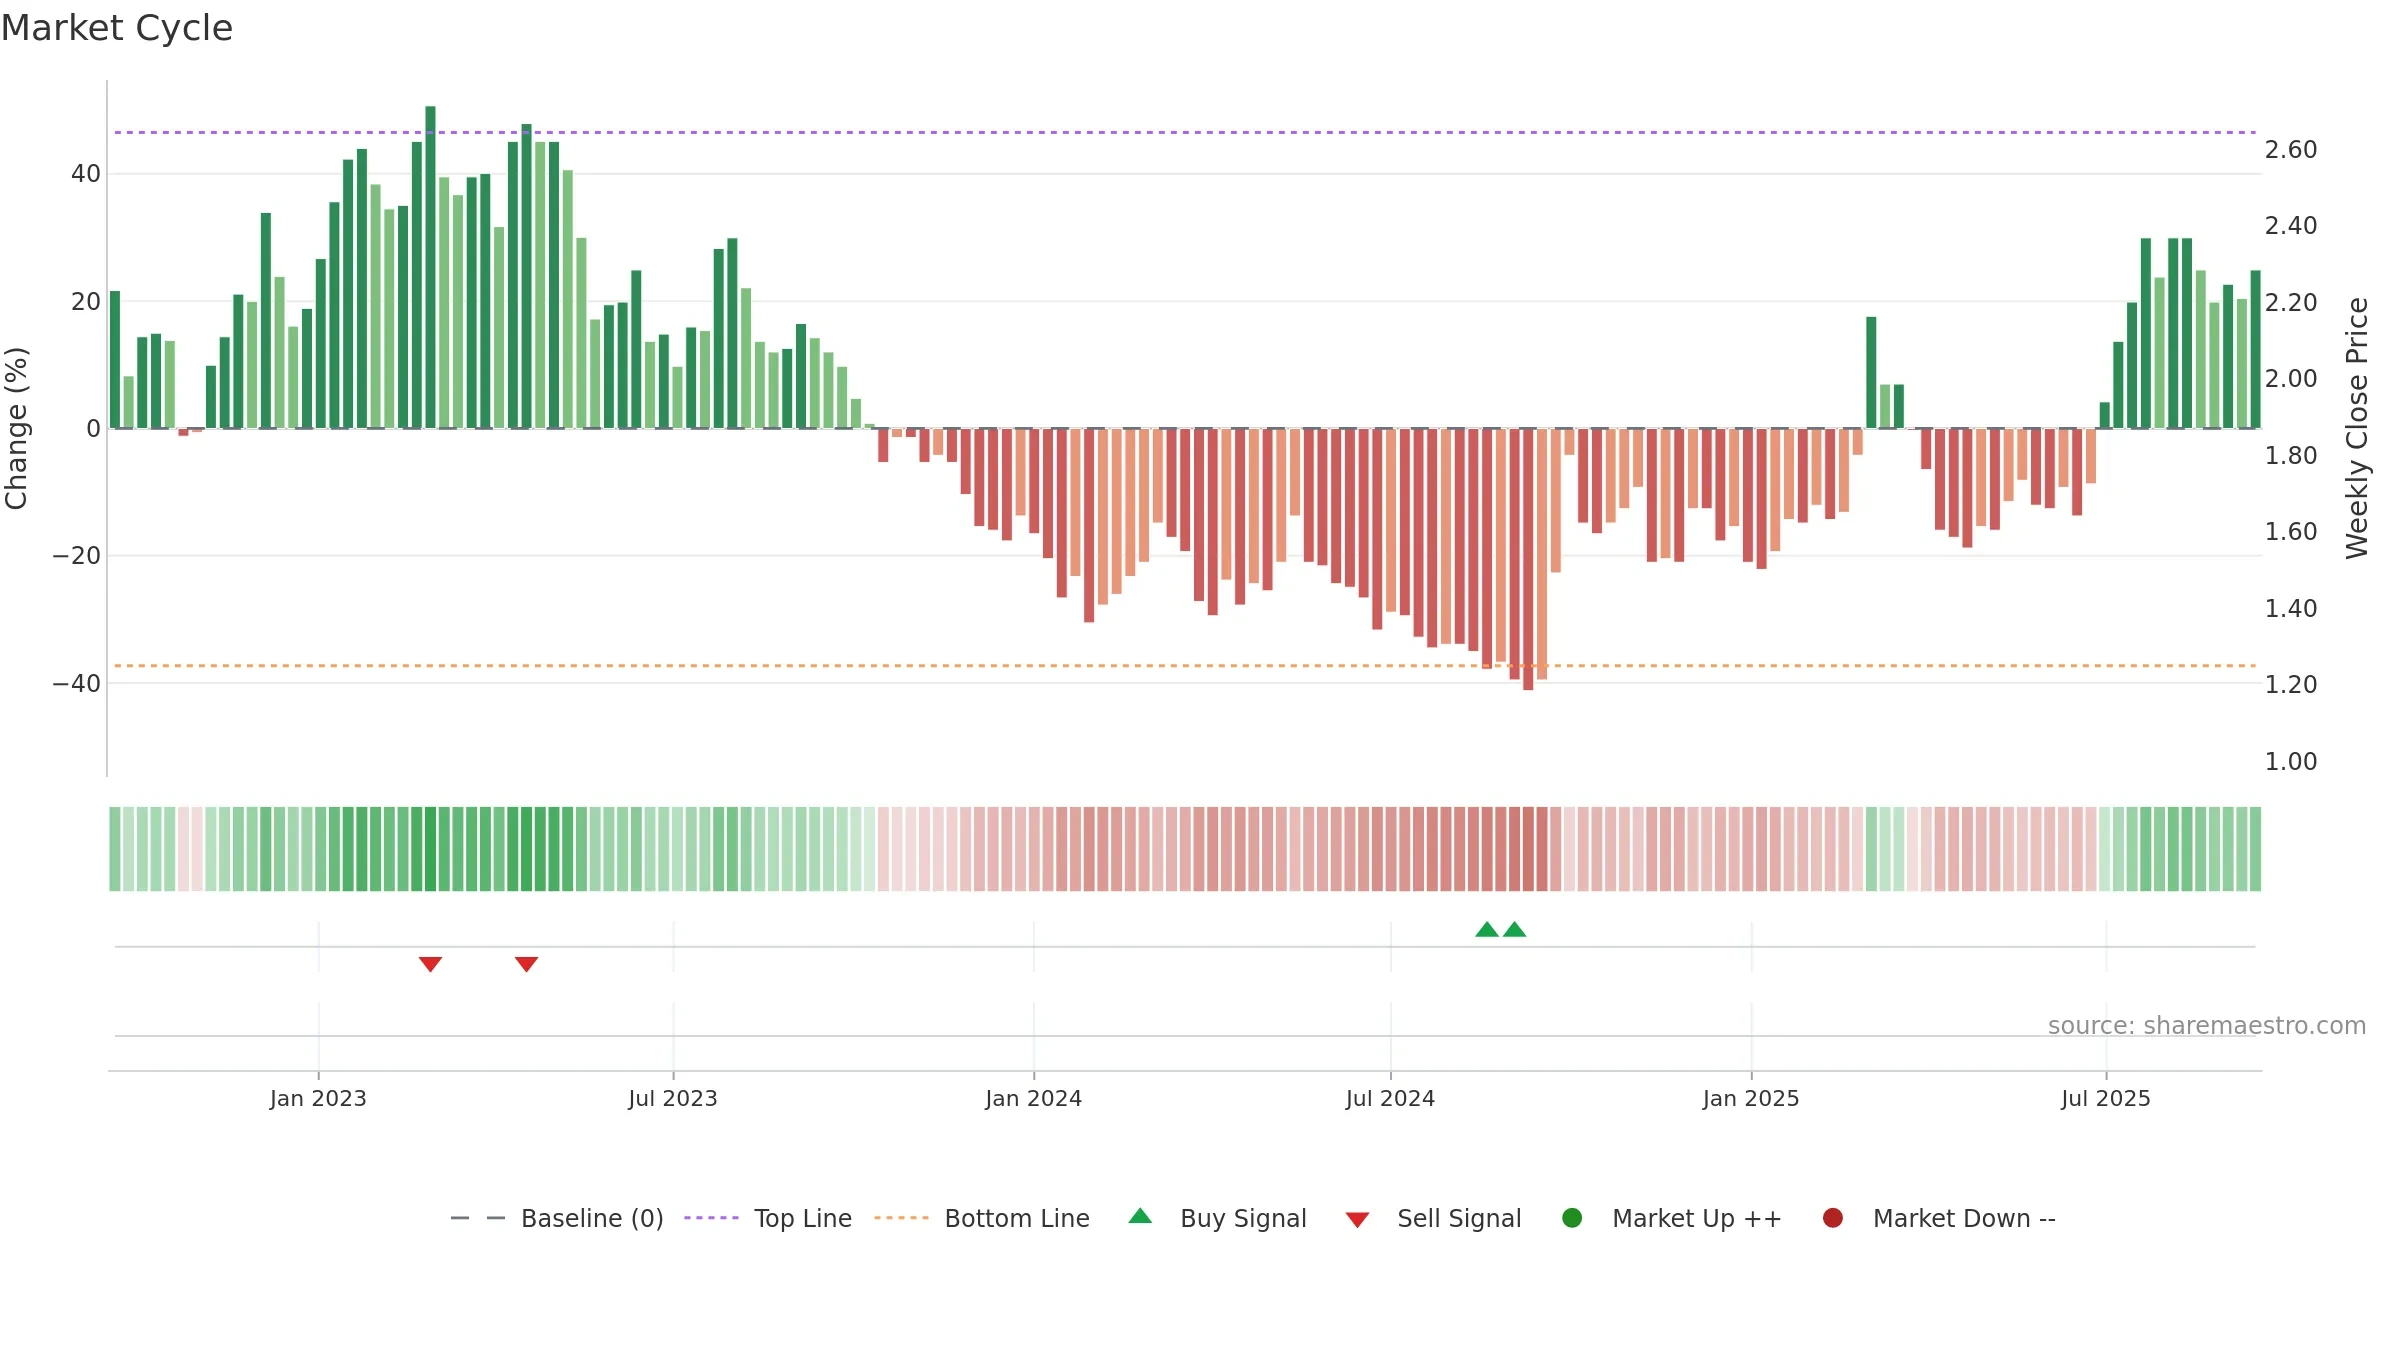
Task: Click the green Buy Signal triangle icon in legend
Action: point(1140,1217)
